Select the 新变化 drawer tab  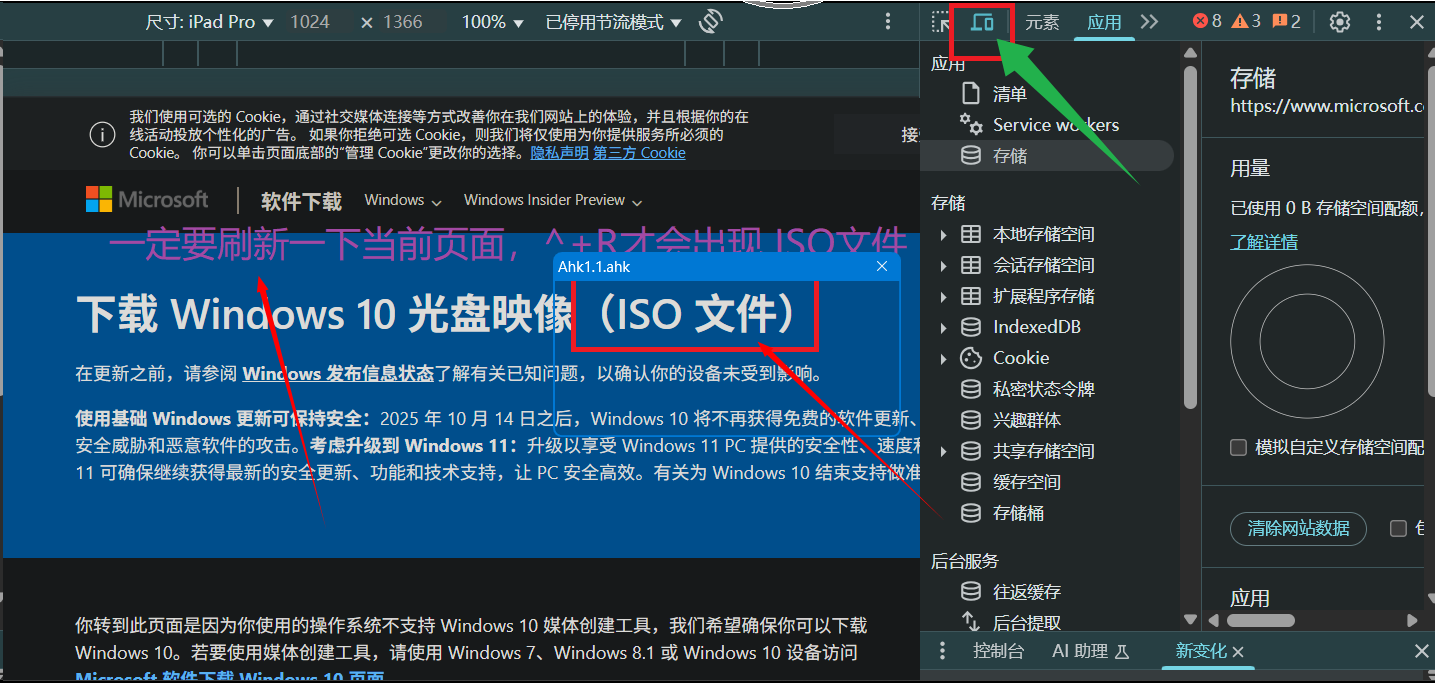point(1200,651)
